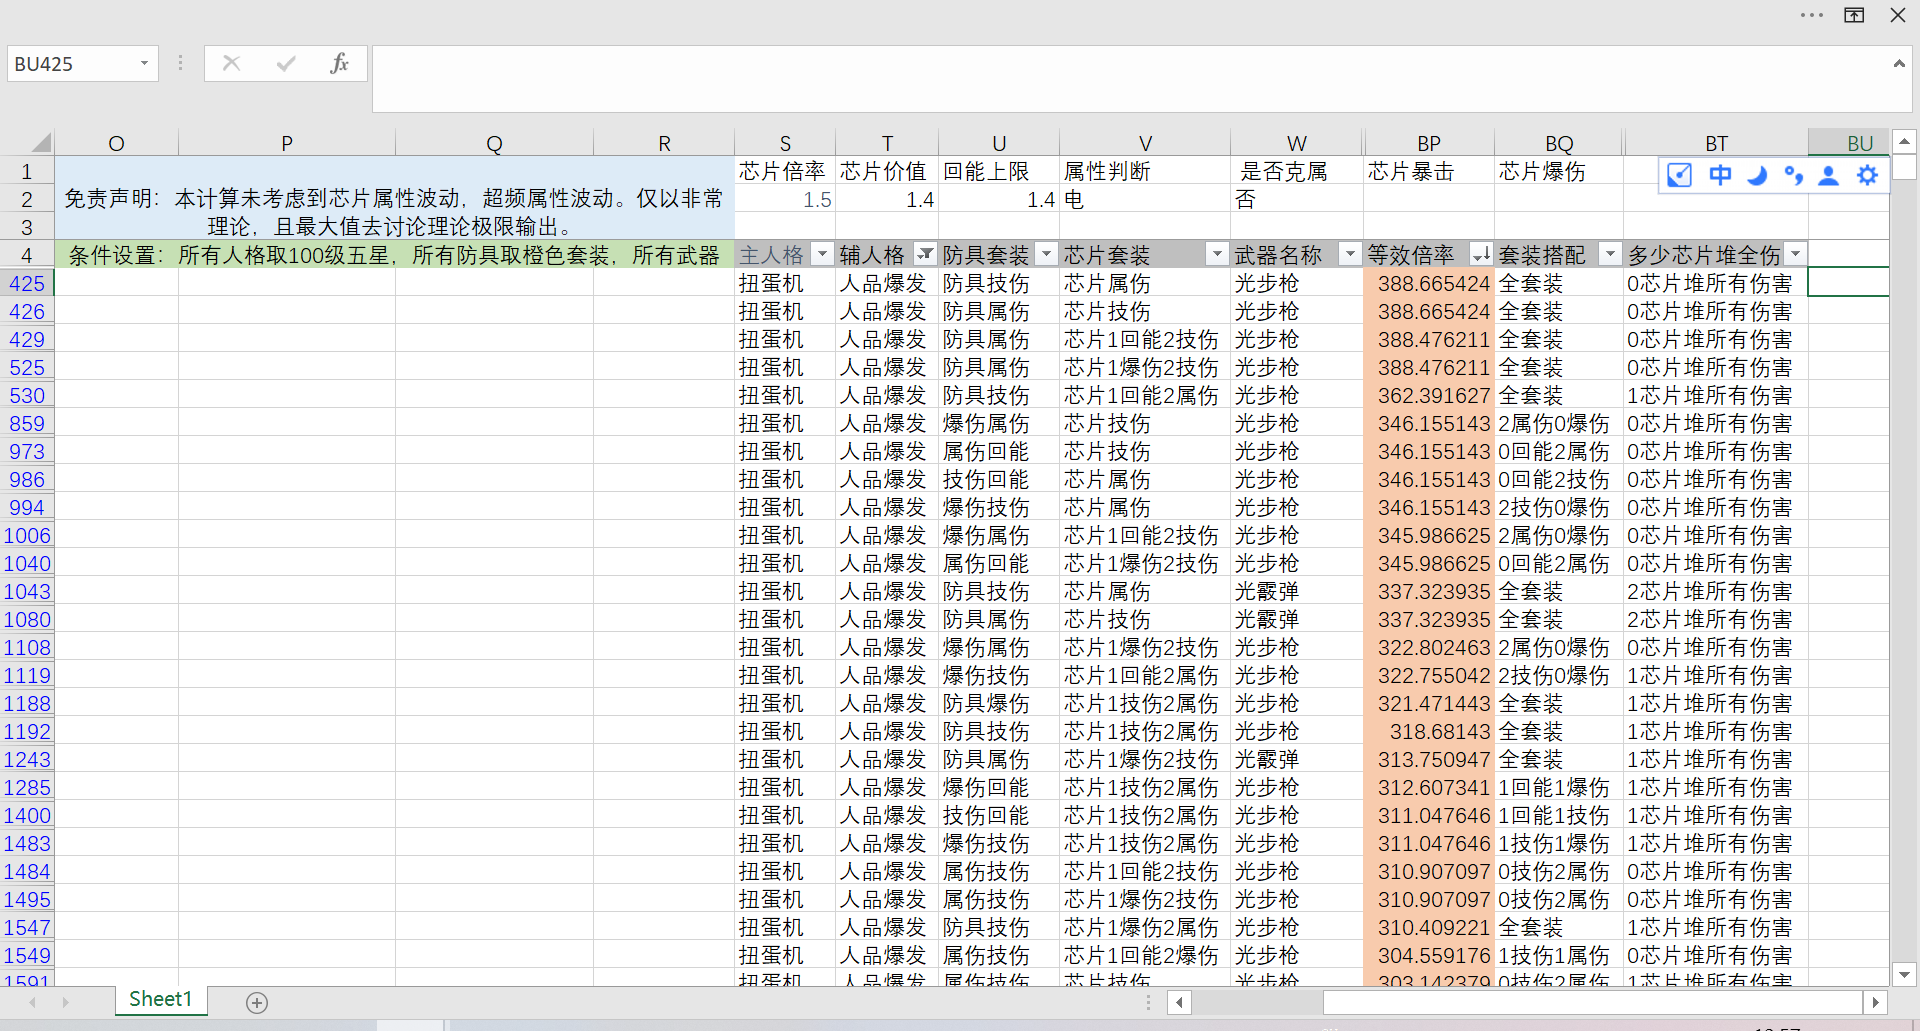Toggle Chinese/English input mode 中 icon

(x=1719, y=175)
